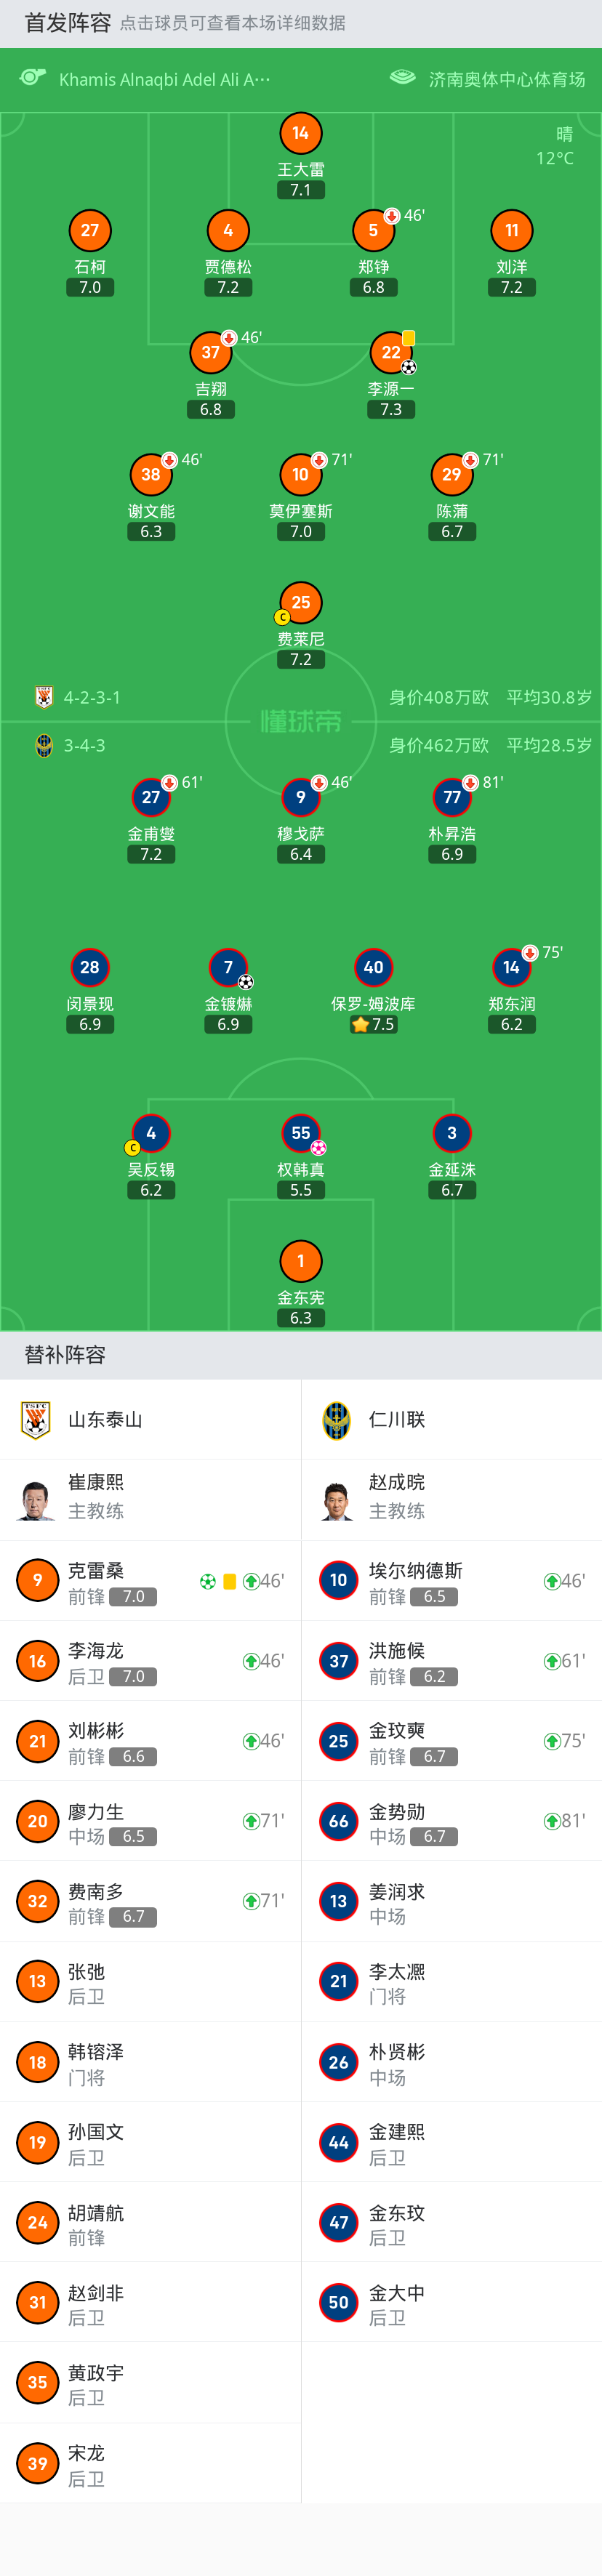The width and height of the screenshot is (602, 2576).
Task: Select 保罗-姆波库 number 40 player badge
Action: [x=373, y=967]
